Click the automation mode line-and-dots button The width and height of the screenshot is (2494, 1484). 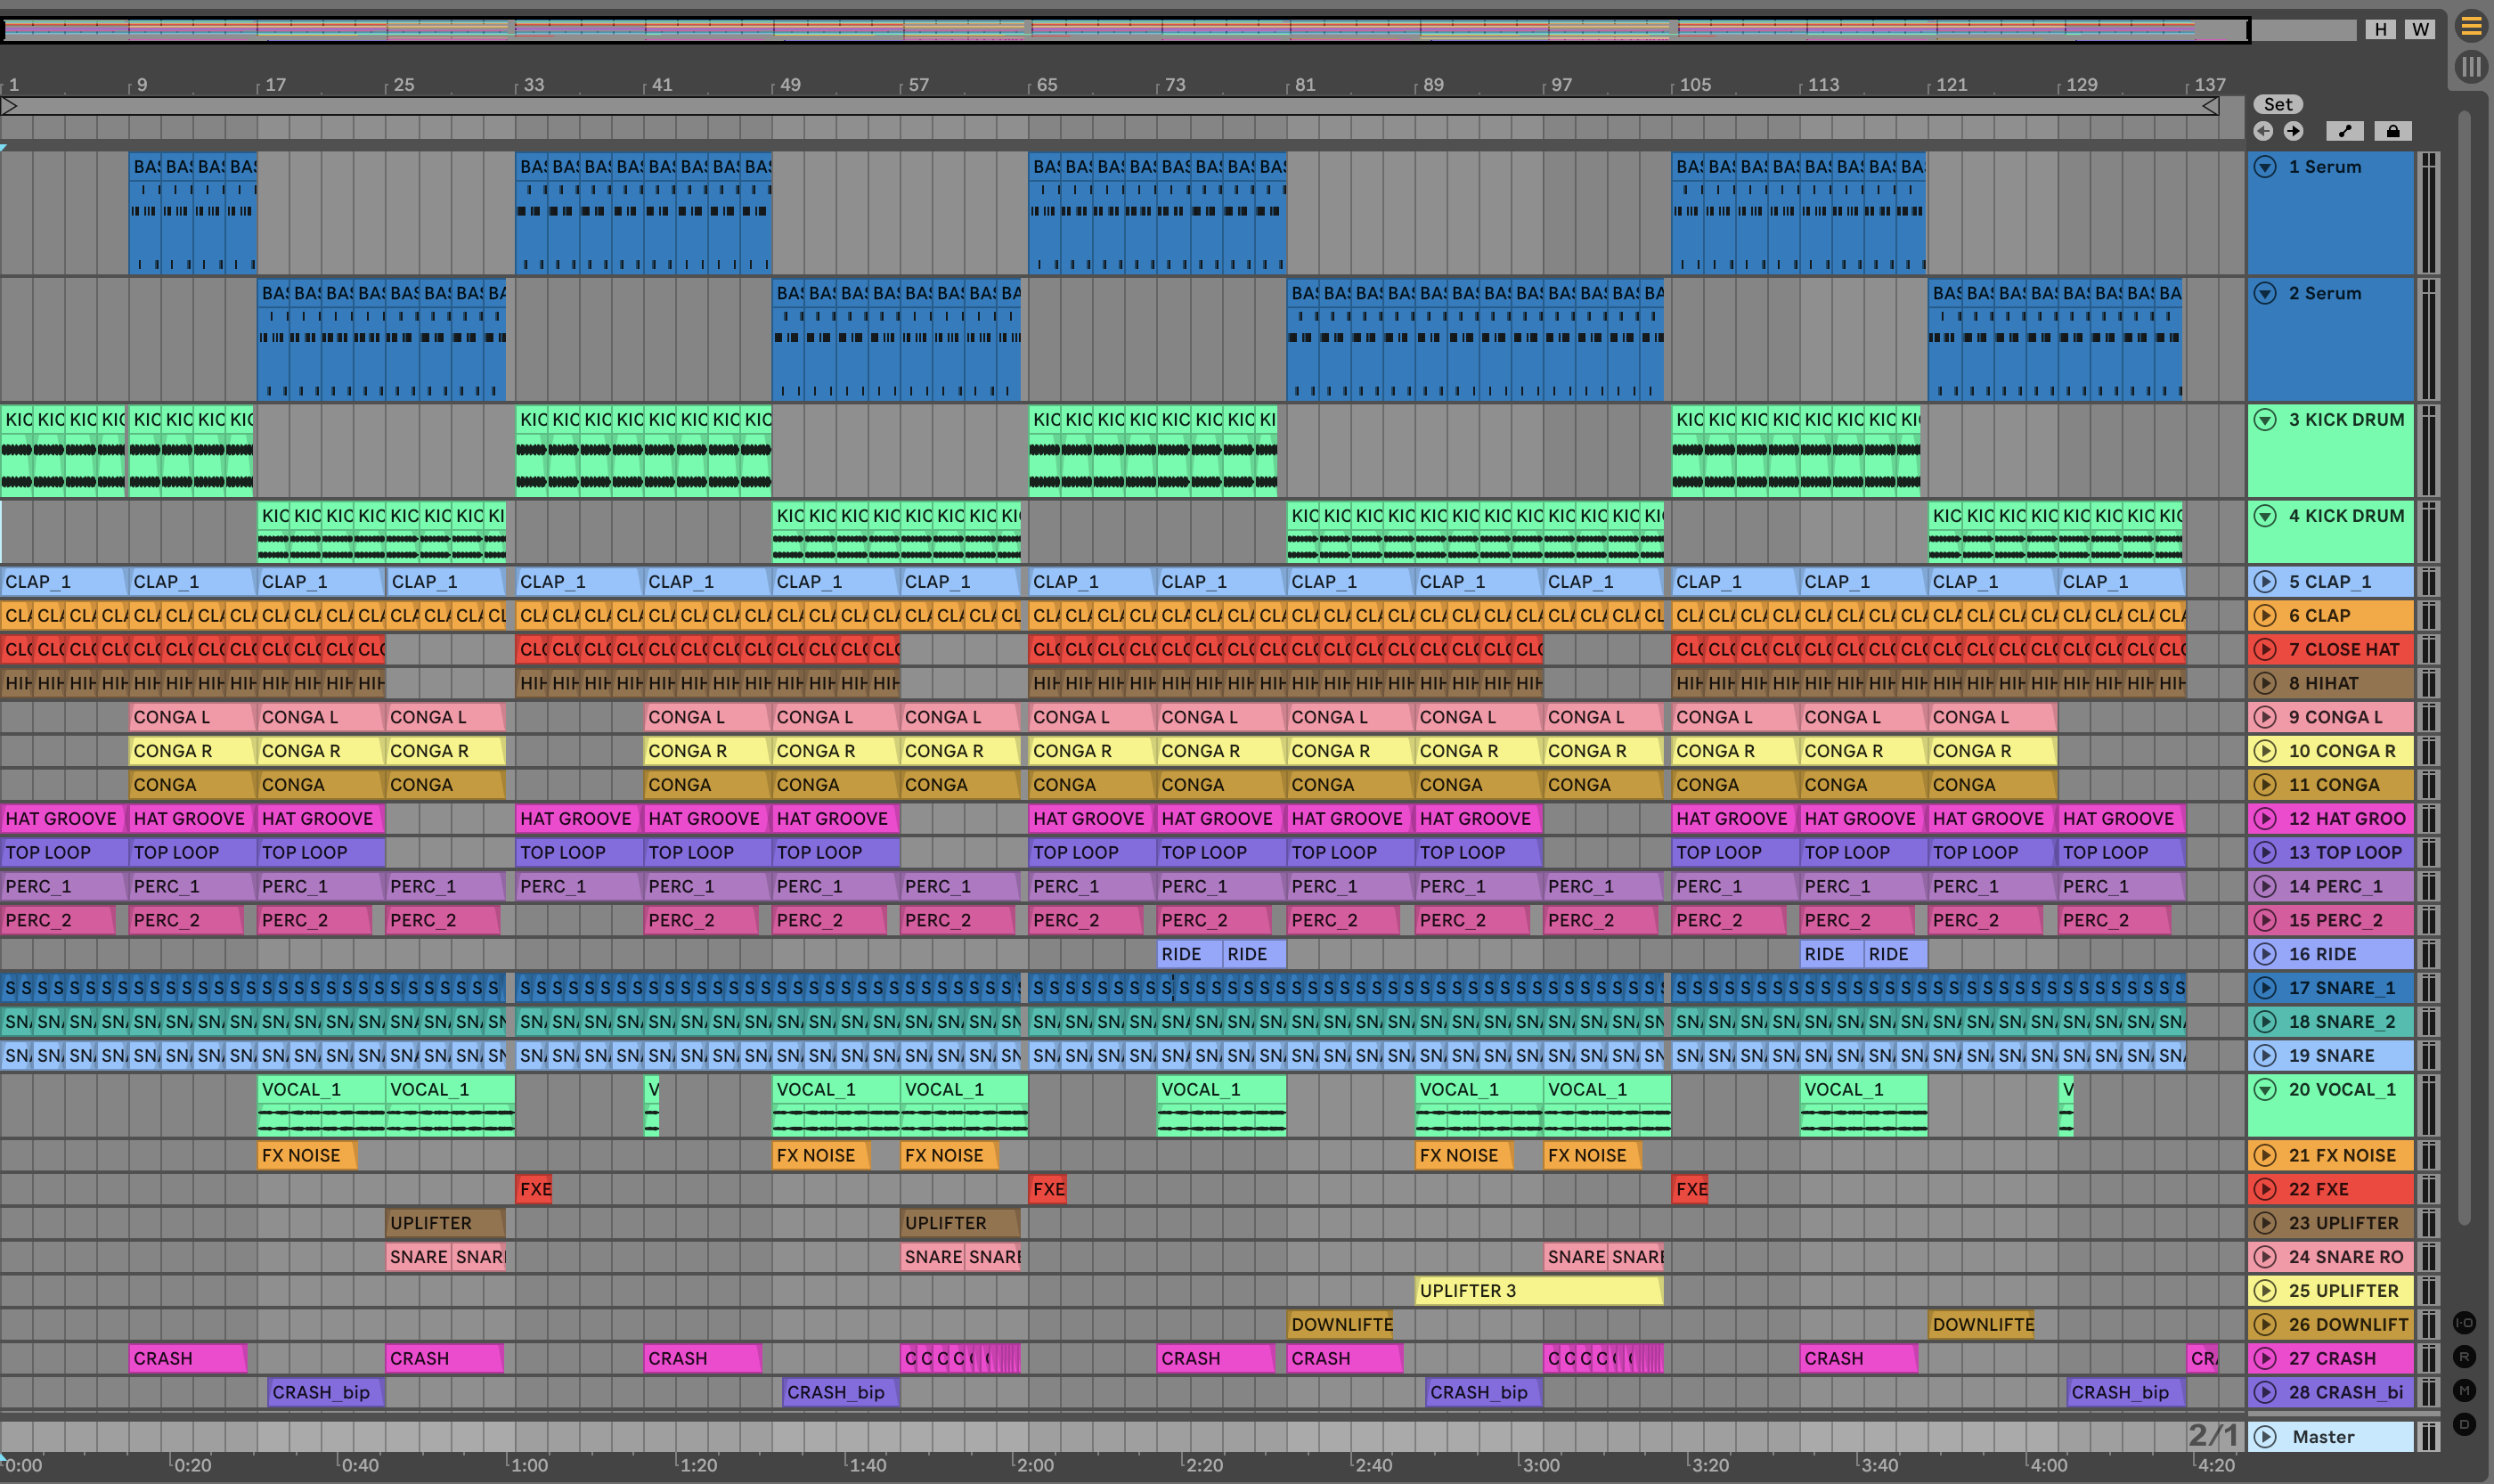(x=2344, y=131)
